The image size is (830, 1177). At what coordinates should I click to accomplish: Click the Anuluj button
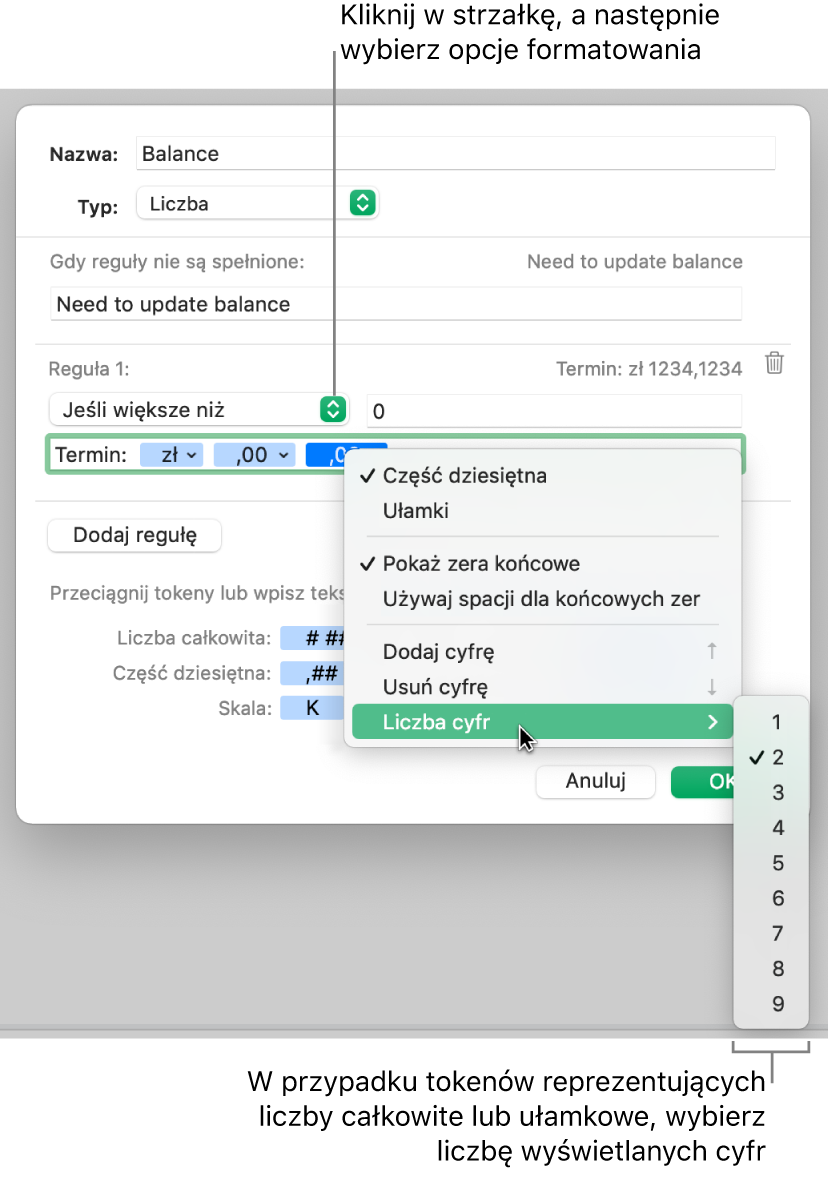[595, 781]
